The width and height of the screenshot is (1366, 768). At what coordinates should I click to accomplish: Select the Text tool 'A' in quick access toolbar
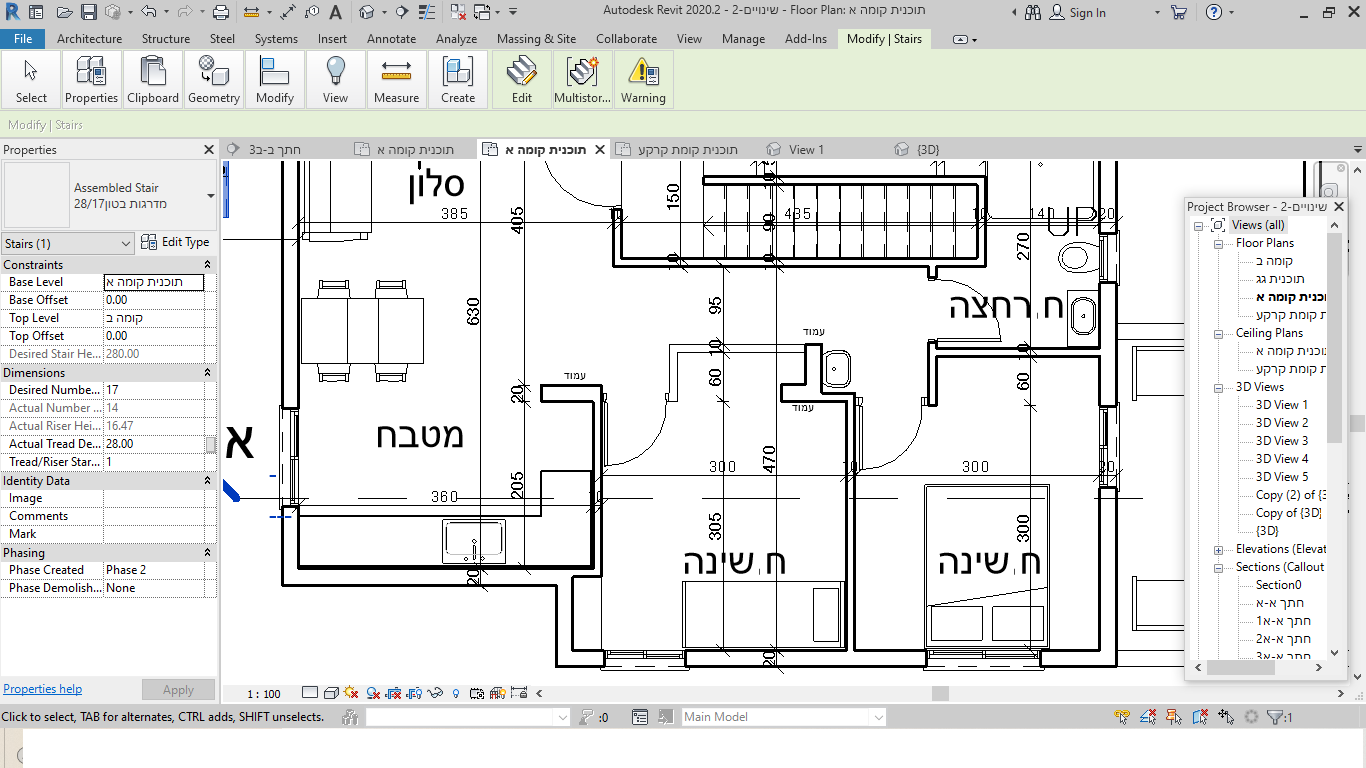335,12
